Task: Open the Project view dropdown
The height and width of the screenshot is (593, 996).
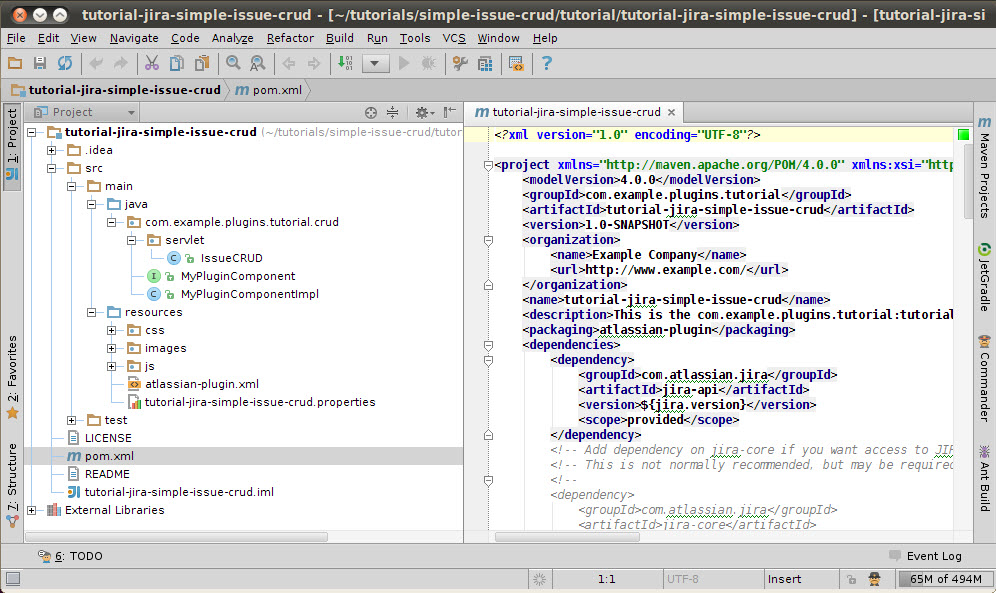Action: pyautogui.click(x=82, y=113)
